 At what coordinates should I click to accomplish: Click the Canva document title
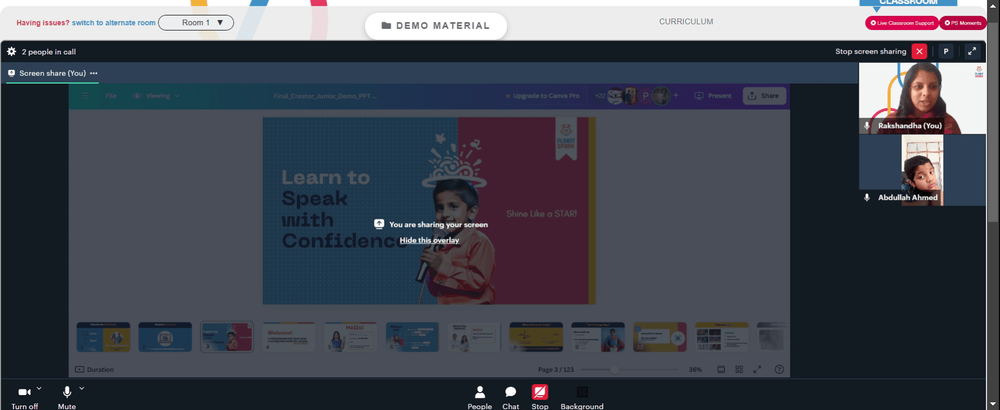[x=325, y=96]
